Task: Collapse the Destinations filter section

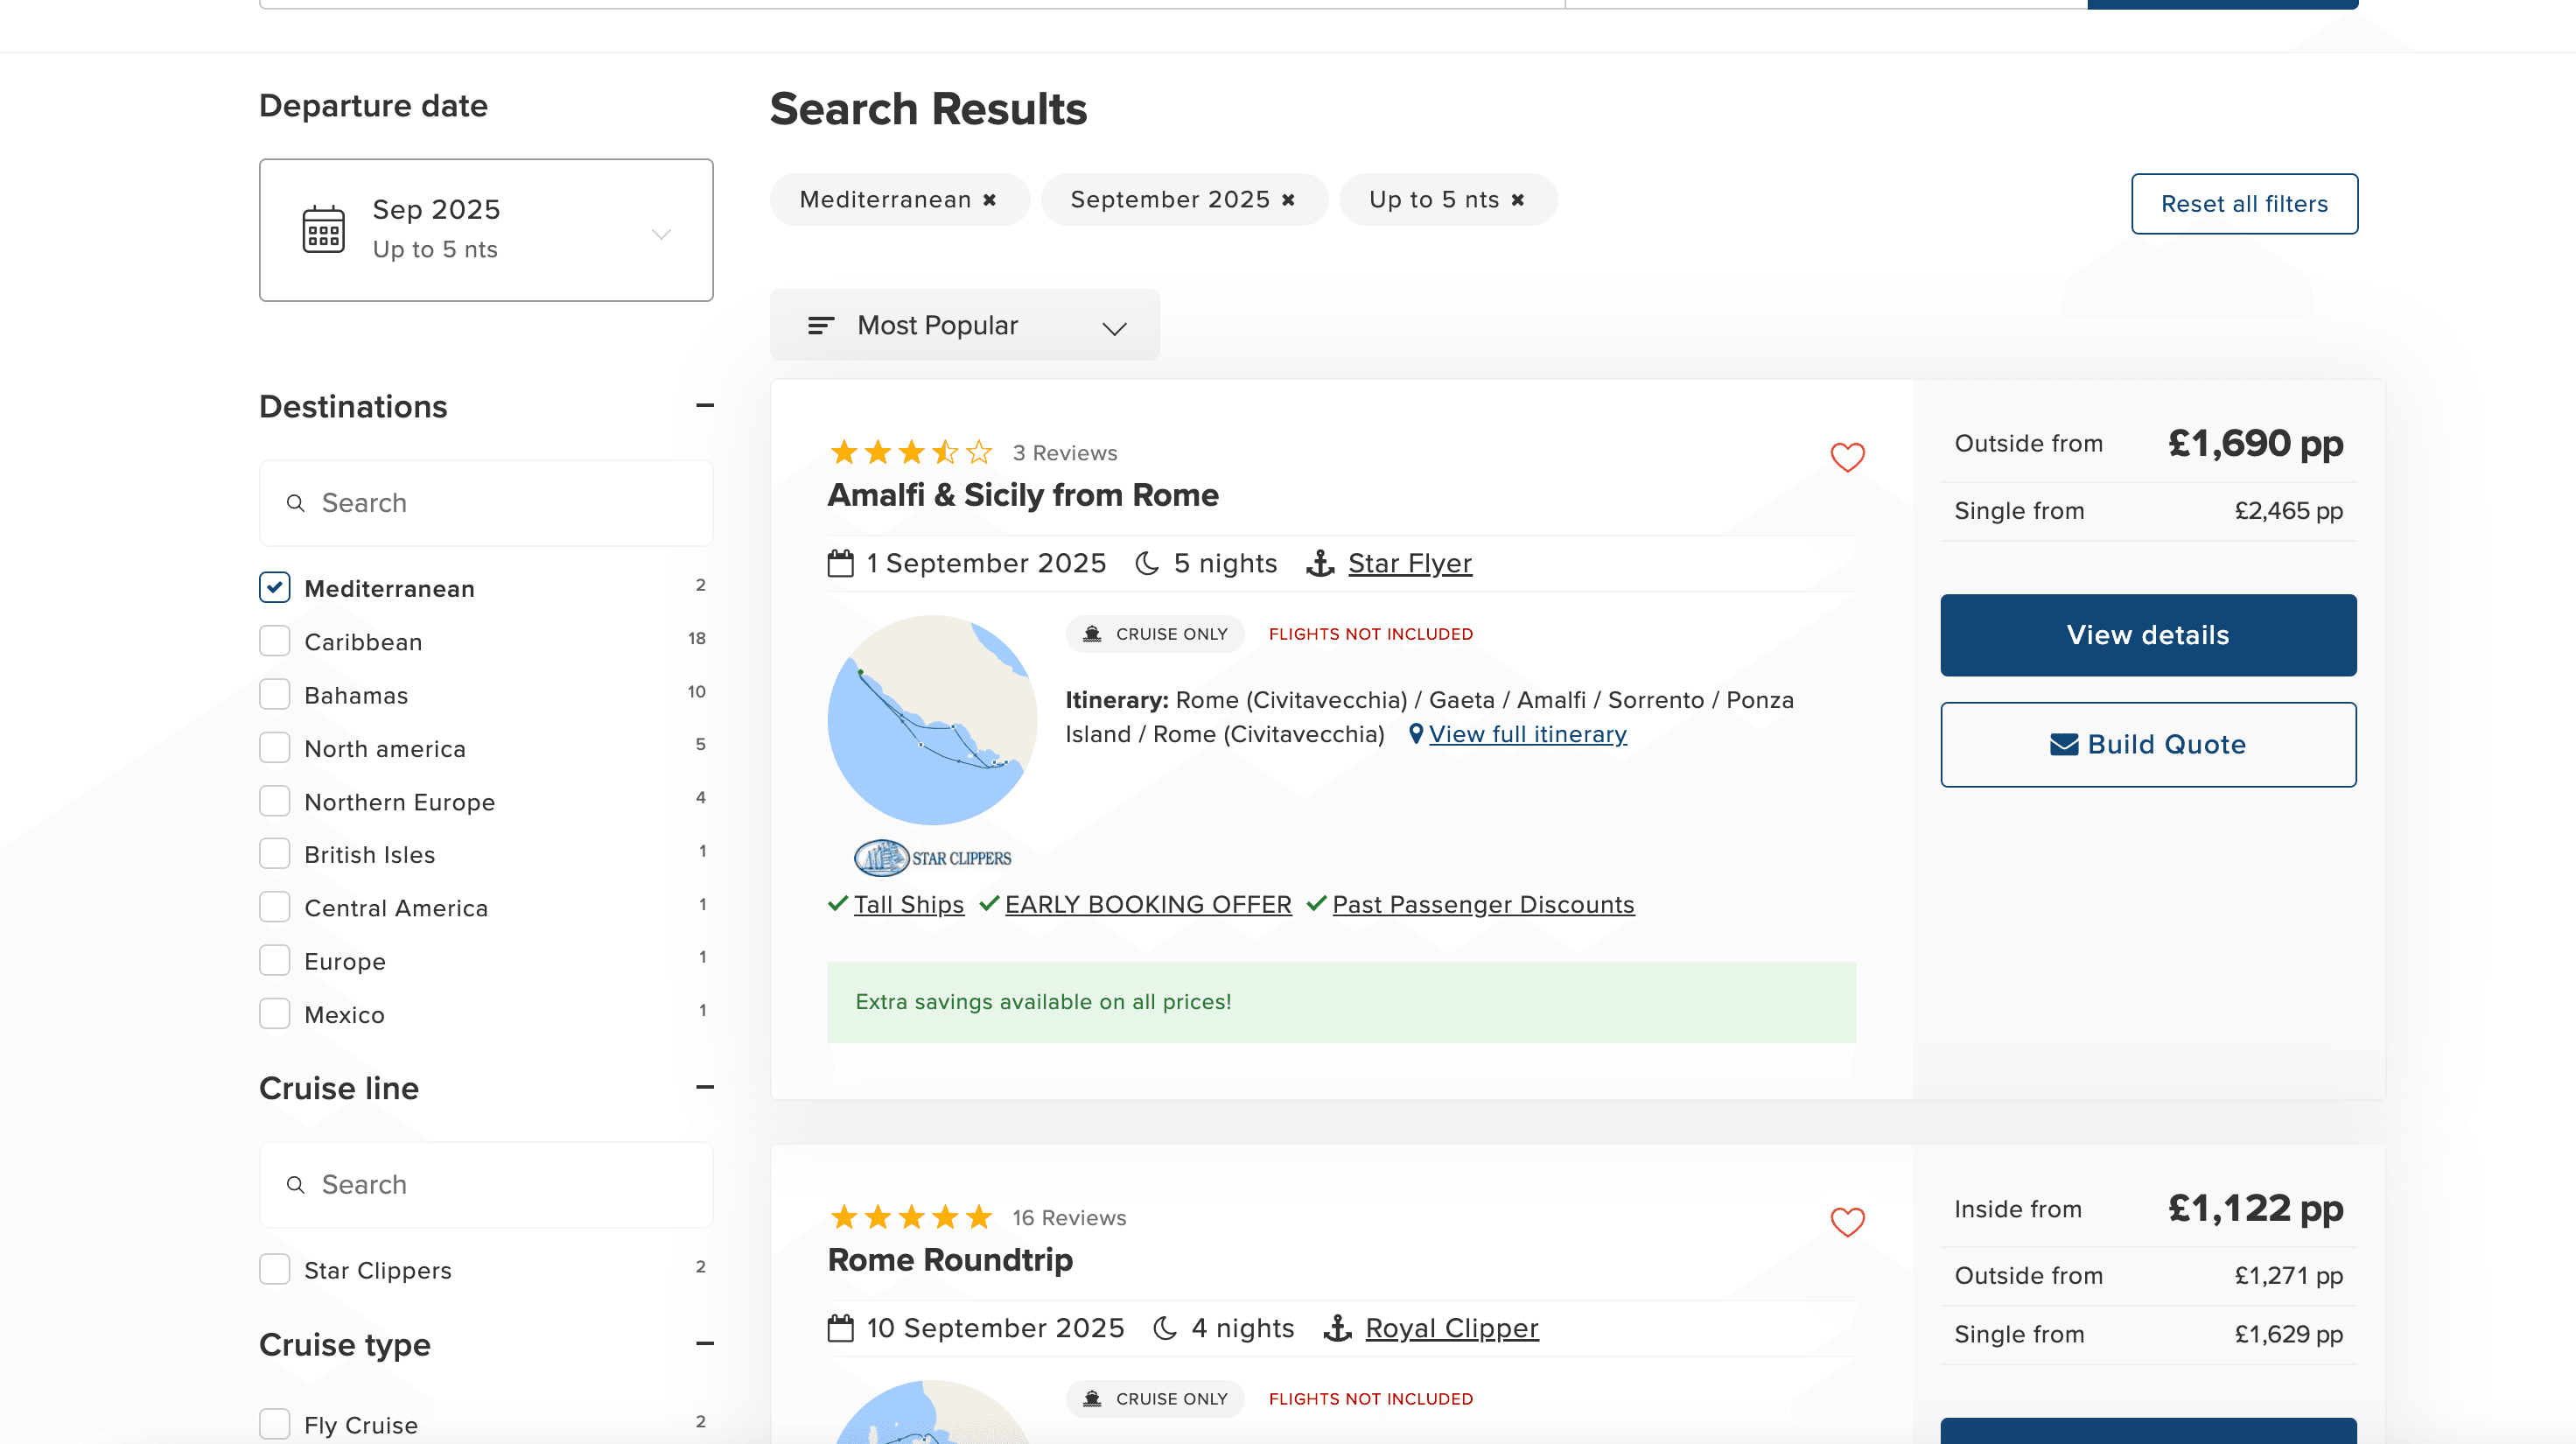Action: (x=704, y=406)
